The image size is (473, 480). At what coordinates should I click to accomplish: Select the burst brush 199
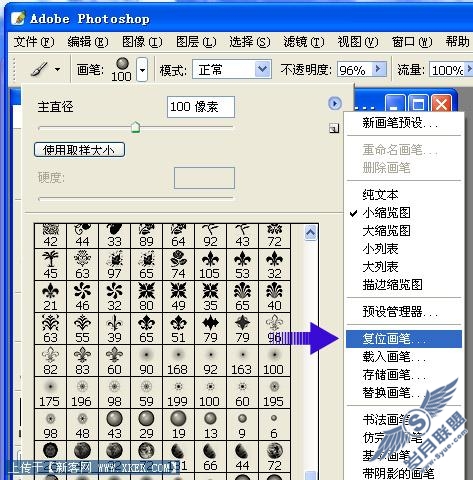coord(178,393)
